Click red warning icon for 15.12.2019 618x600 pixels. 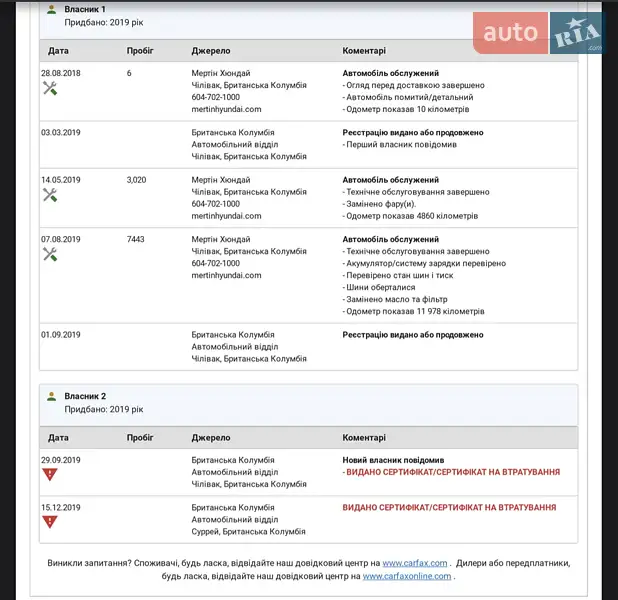pyautogui.click(x=50, y=522)
